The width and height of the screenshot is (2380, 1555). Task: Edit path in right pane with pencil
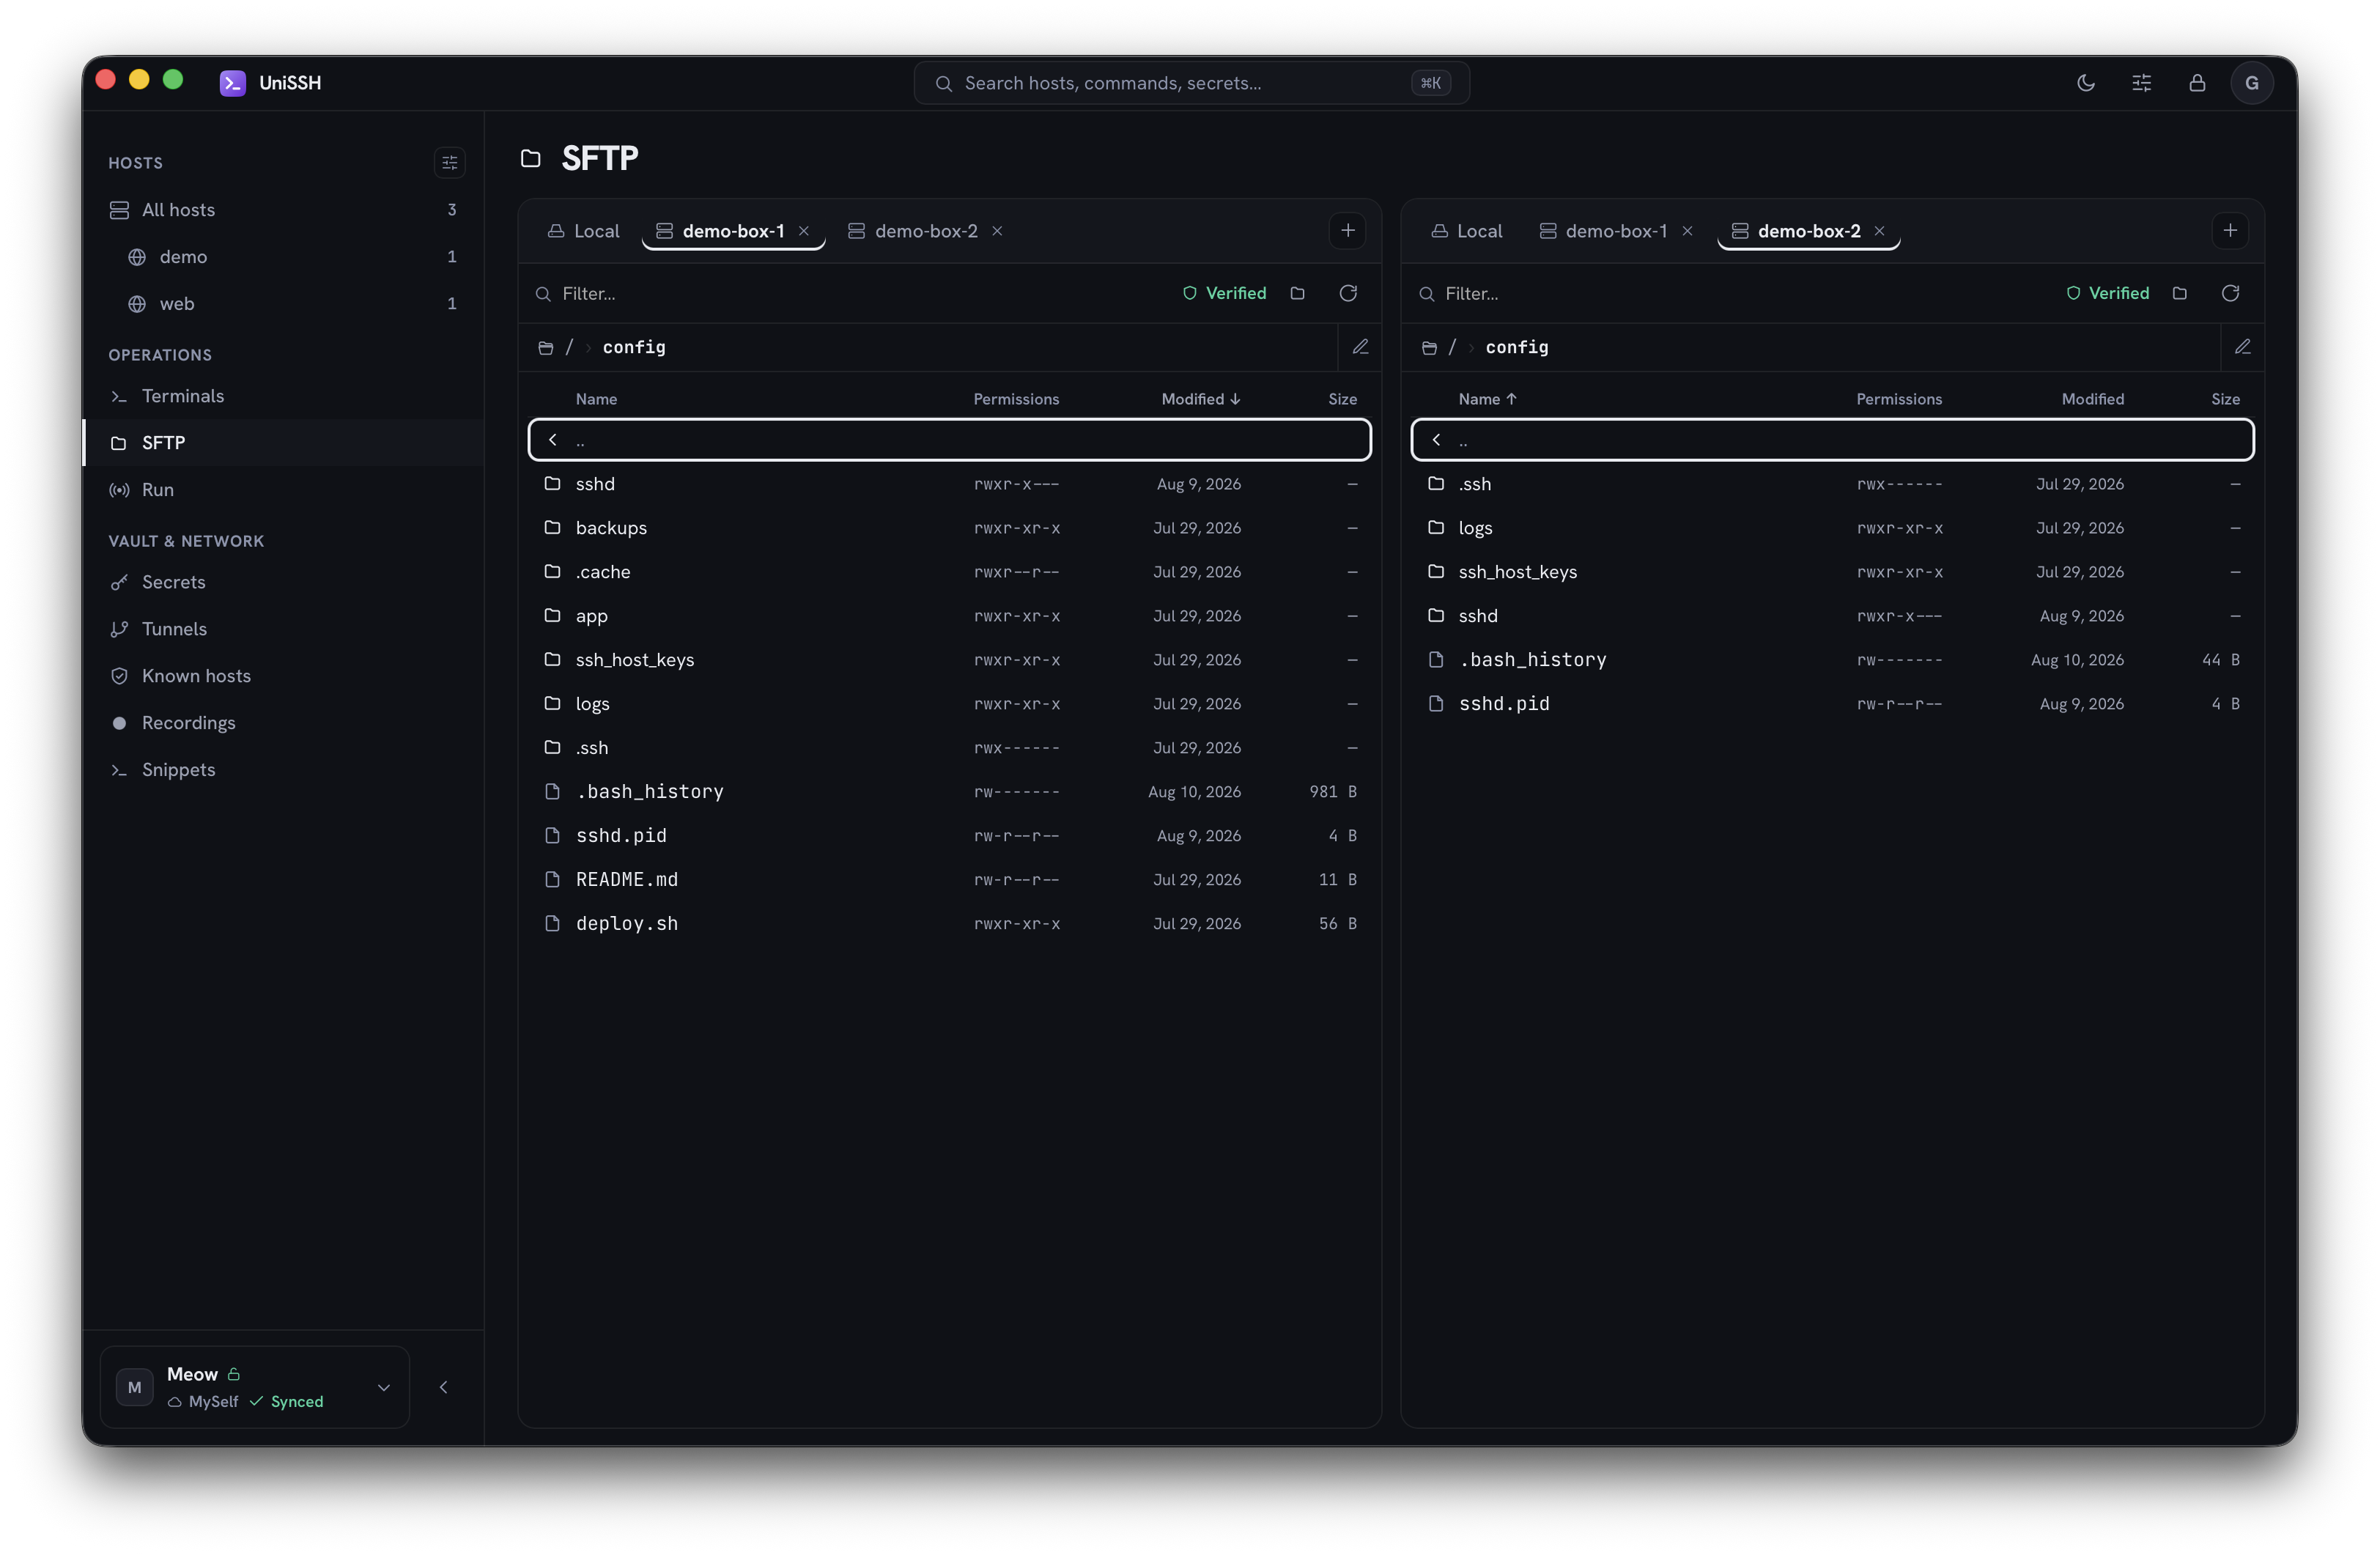[x=2243, y=347]
